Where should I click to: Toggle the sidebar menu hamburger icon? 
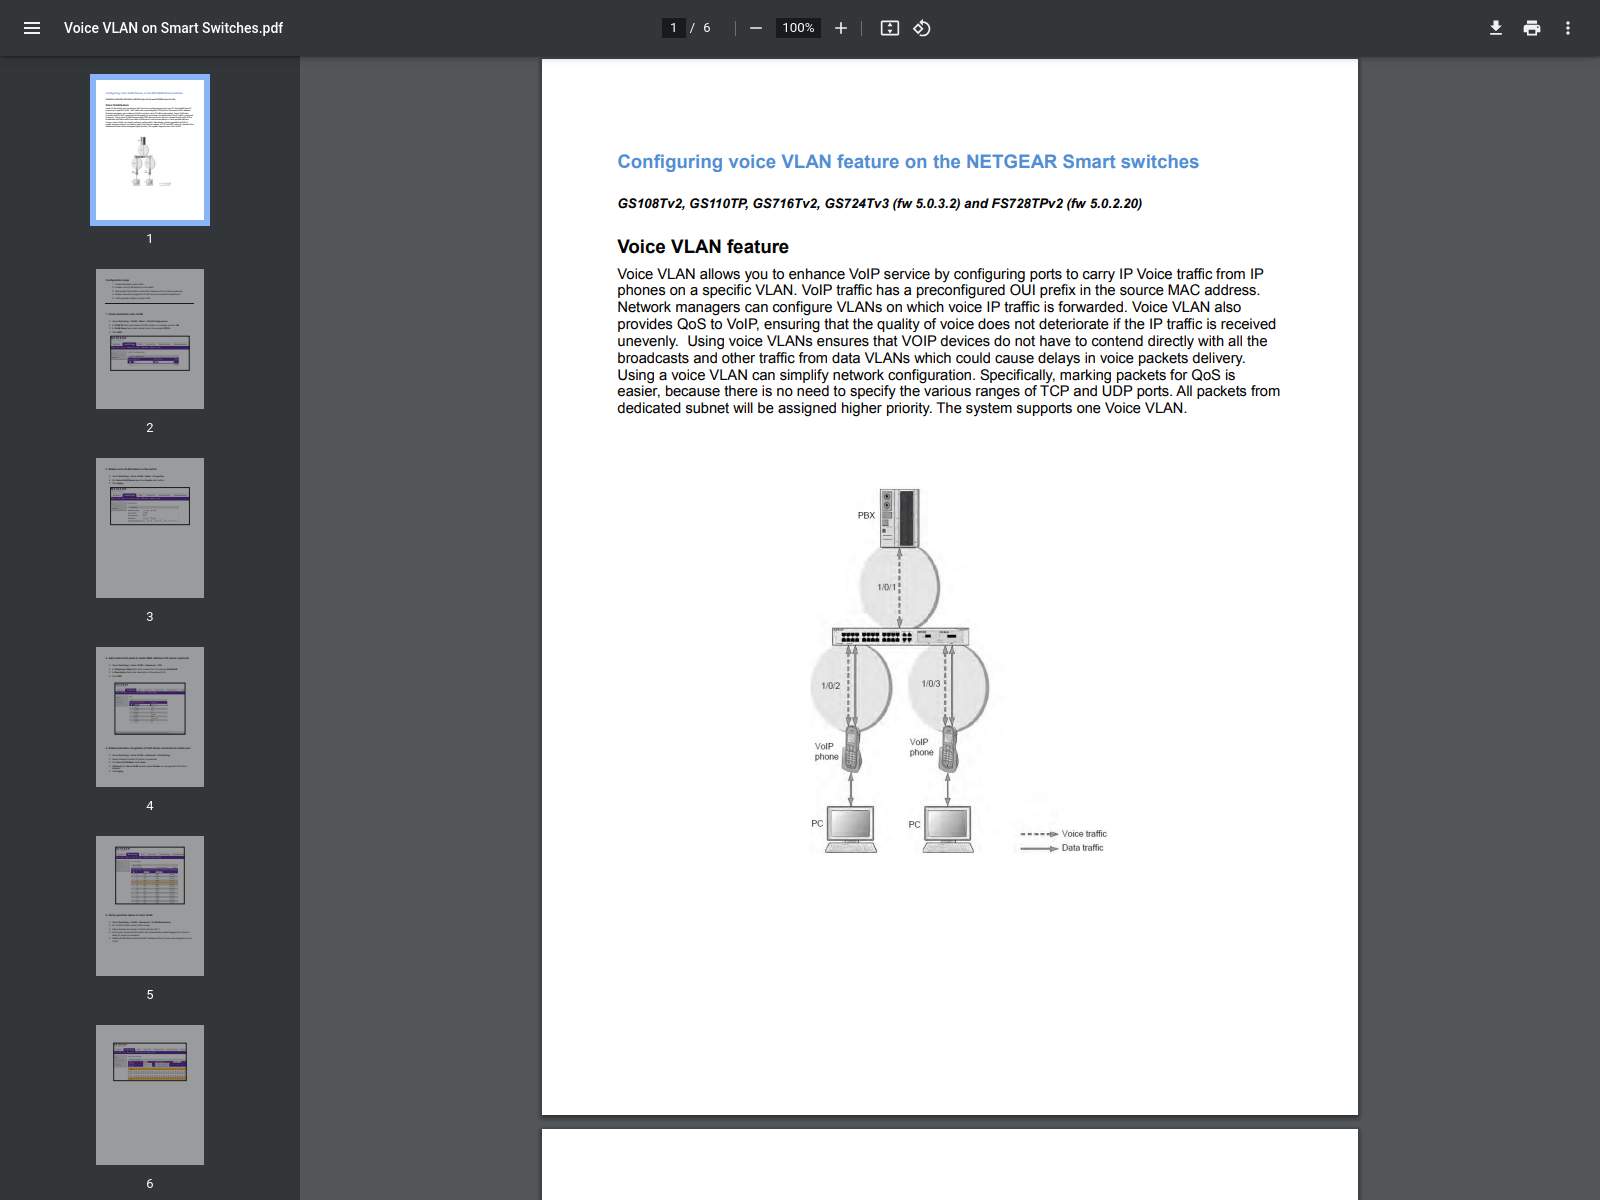point(32,28)
